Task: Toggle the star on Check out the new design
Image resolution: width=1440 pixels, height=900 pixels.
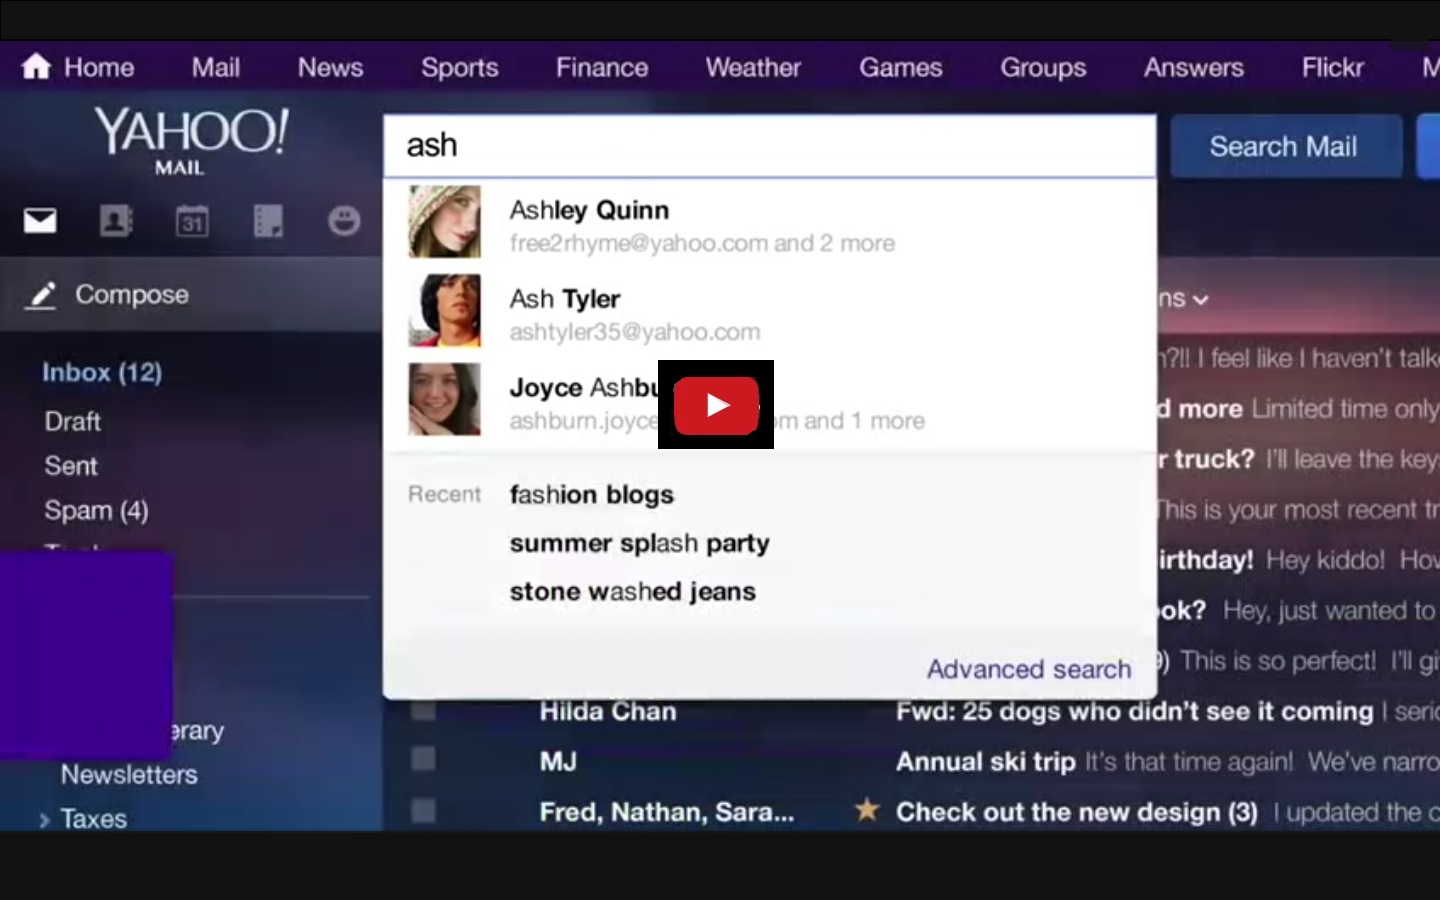Action: coord(866,811)
